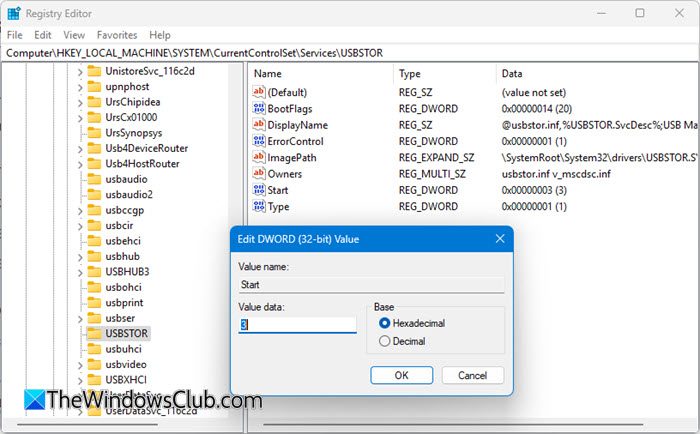Select the Start DWORD value icon
700x434 pixels.
tap(258, 190)
